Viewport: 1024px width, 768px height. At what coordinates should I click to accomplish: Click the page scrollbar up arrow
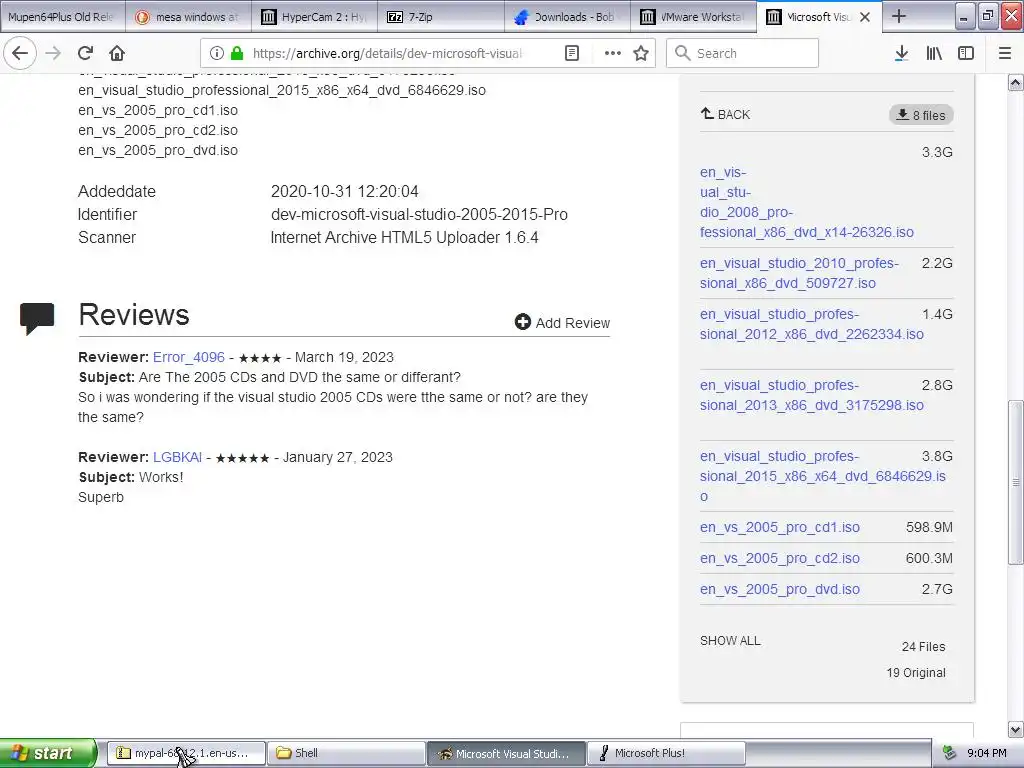(1016, 82)
